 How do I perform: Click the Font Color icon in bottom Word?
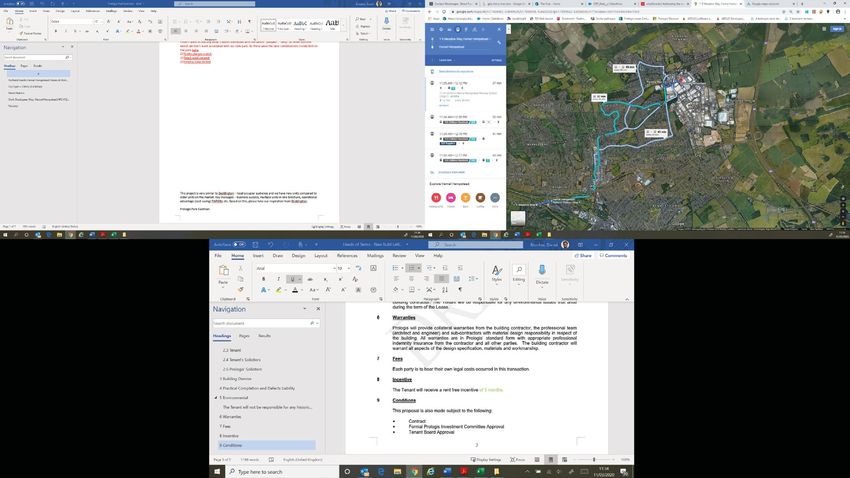[295, 290]
